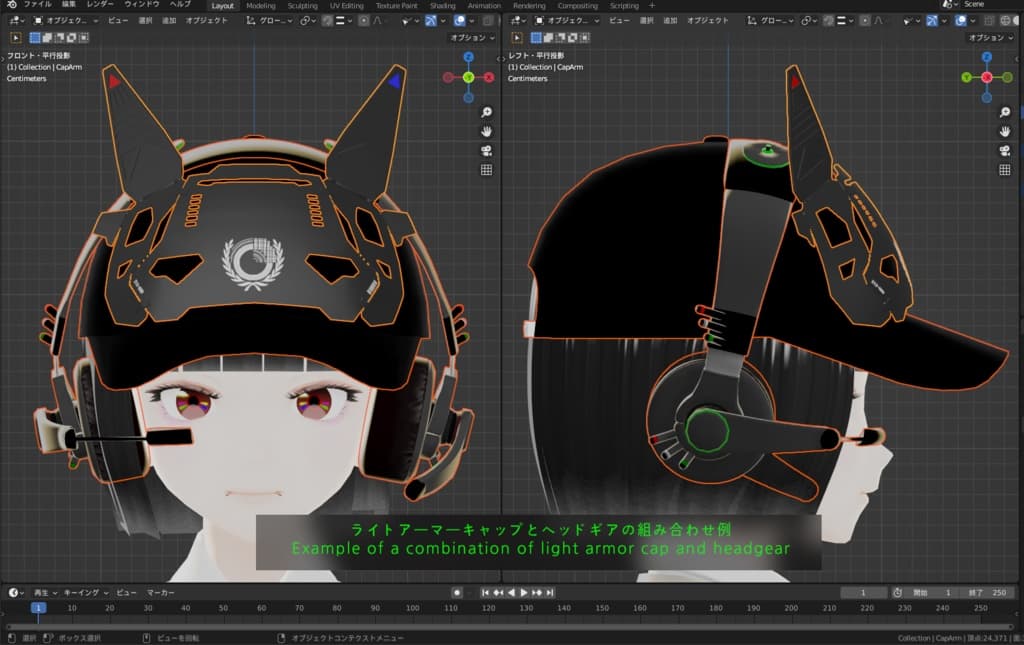Switch left viewport to orthographic grid icon
This screenshot has width=1024, height=645.
pyautogui.click(x=486, y=170)
